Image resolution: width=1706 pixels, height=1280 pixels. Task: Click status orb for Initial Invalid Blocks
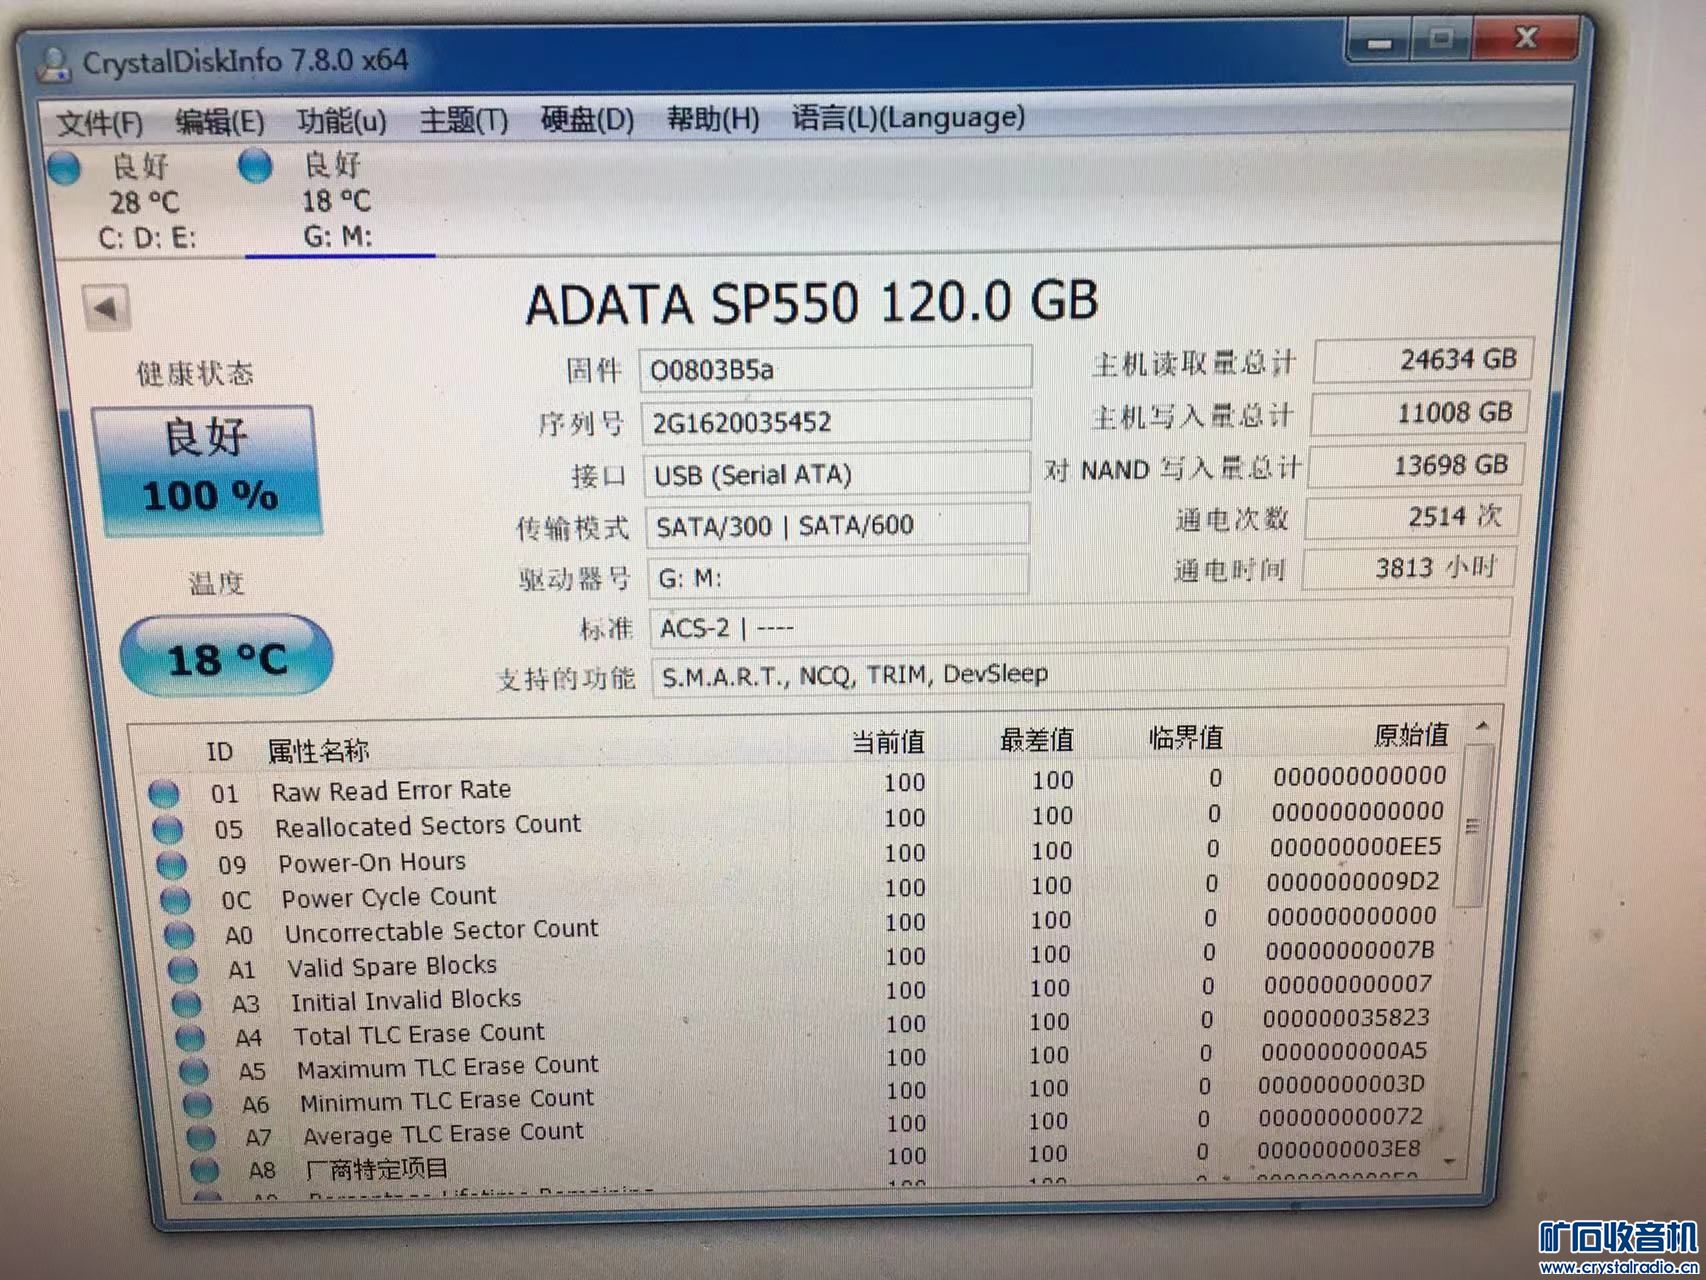point(187,1004)
